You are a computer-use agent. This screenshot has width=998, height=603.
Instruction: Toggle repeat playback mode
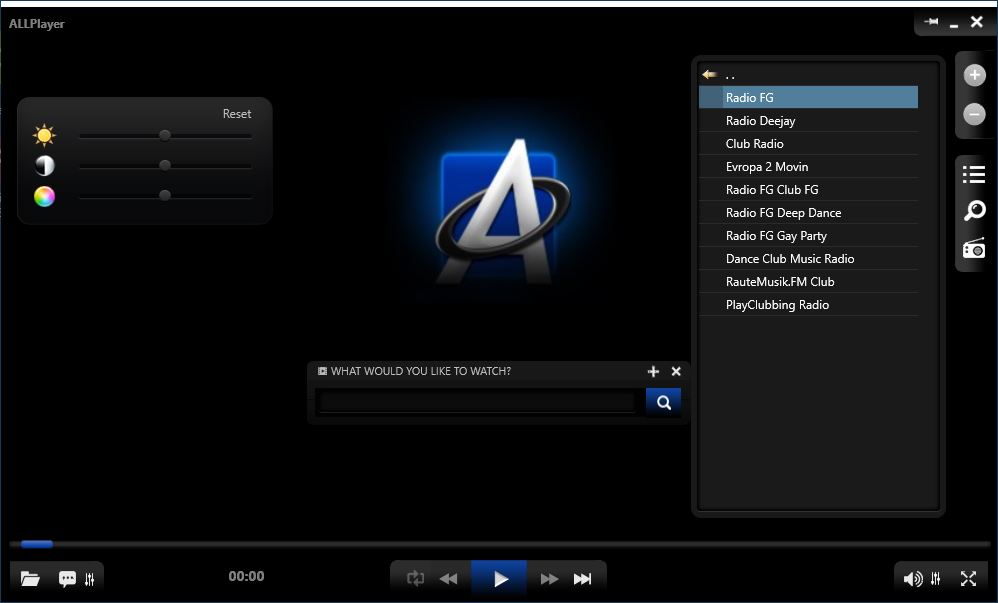[x=415, y=578]
